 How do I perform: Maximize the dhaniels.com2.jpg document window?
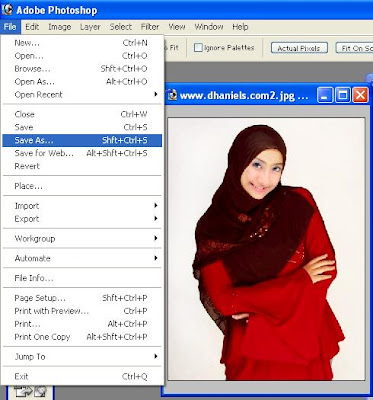click(343, 96)
